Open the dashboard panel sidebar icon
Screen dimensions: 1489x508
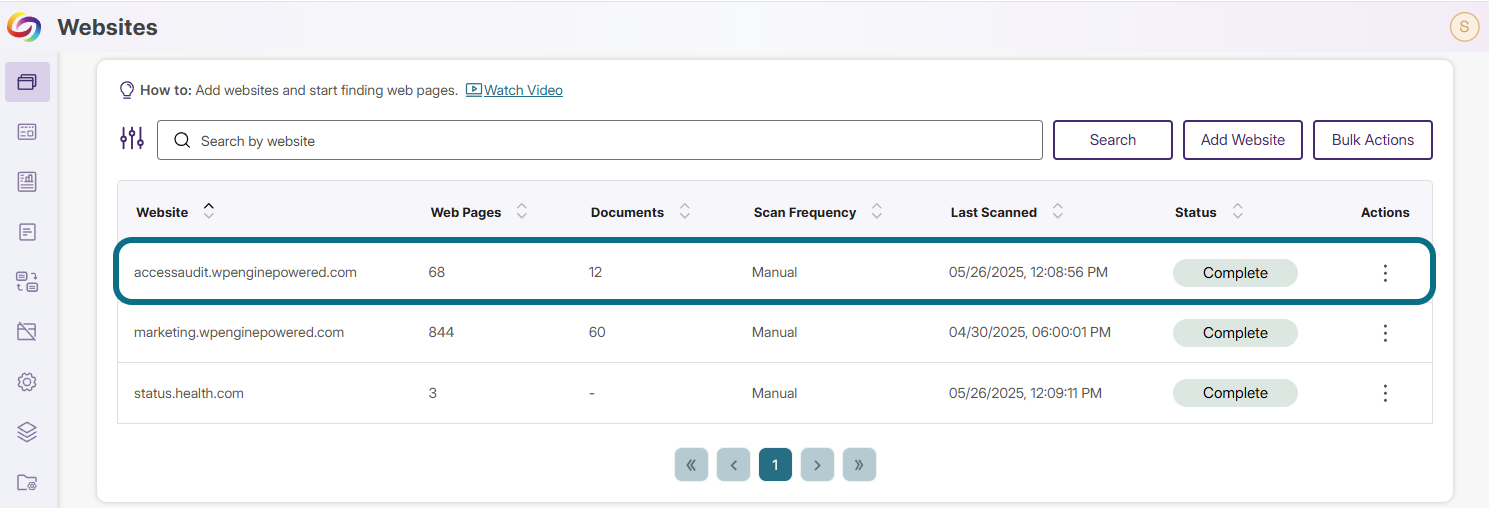pos(27,132)
